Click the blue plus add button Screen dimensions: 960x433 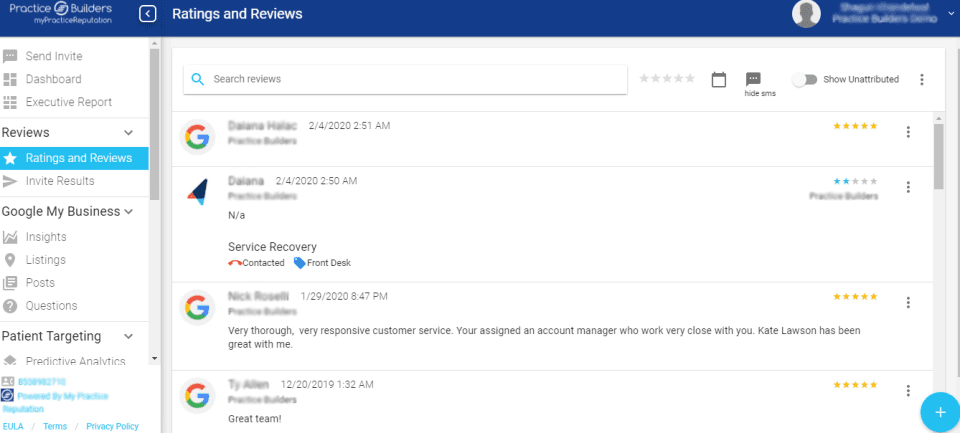pyautogui.click(x=940, y=413)
